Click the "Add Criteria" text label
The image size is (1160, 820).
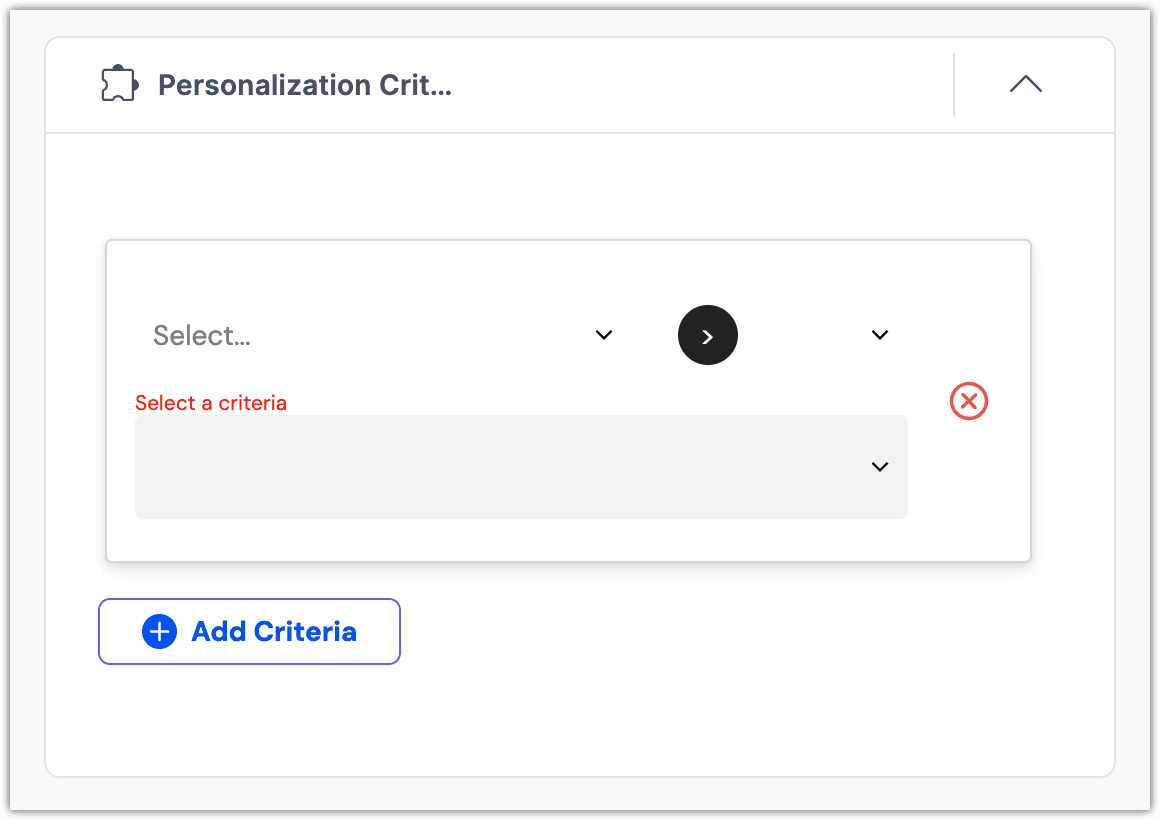[x=274, y=631]
